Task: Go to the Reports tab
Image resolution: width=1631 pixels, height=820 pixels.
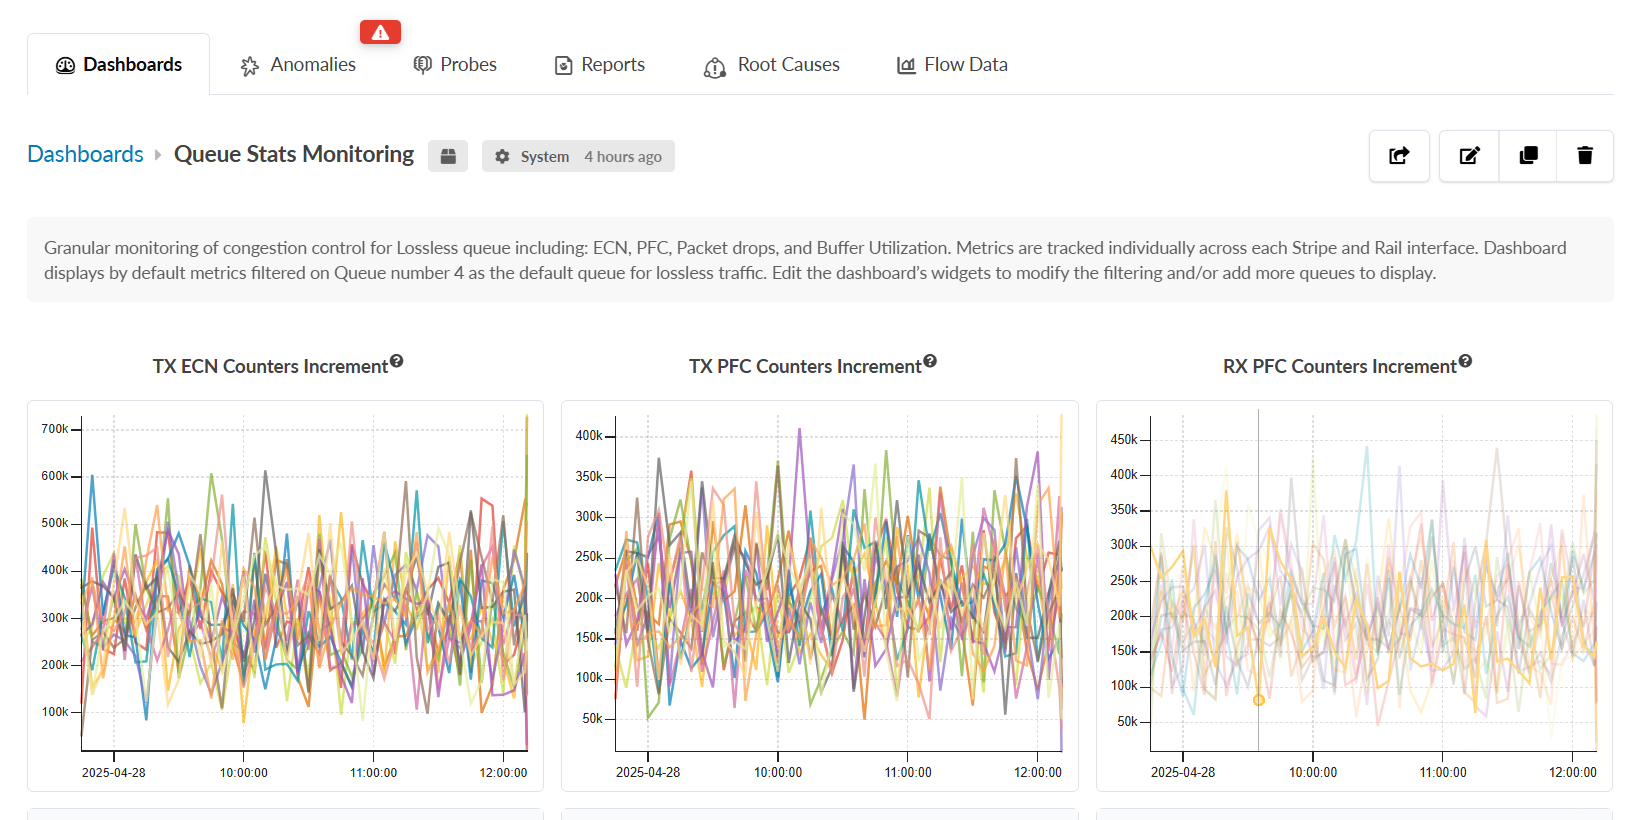Action: pyautogui.click(x=600, y=65)
